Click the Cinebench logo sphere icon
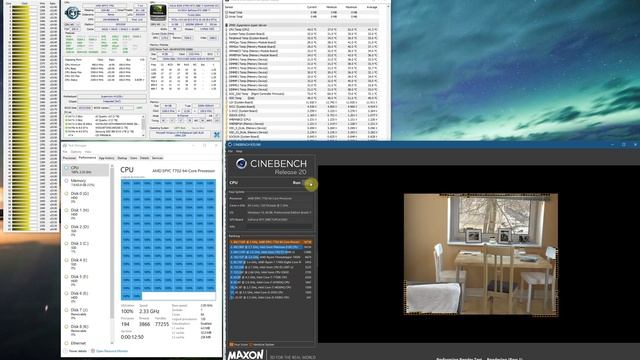Screen dimensions: 640x360 241,164
